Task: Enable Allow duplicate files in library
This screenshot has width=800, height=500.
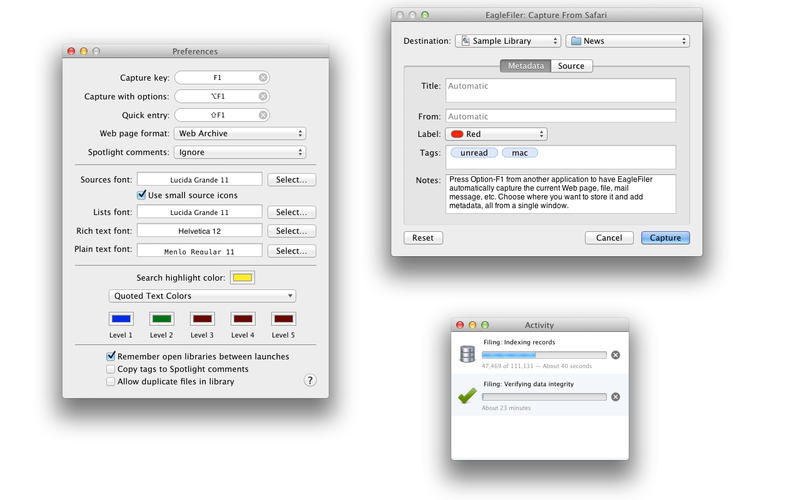Action: [x=111, y=382]
